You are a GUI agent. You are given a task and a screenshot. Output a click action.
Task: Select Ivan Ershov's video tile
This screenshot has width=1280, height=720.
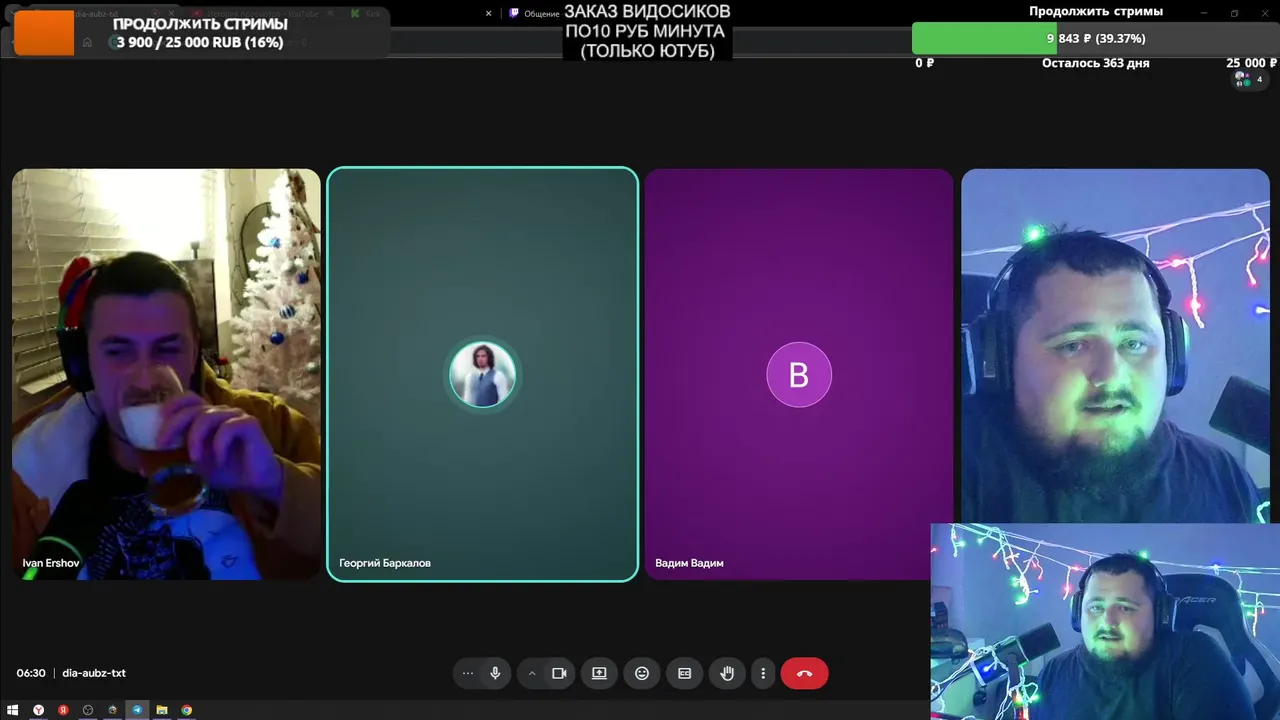166,374
